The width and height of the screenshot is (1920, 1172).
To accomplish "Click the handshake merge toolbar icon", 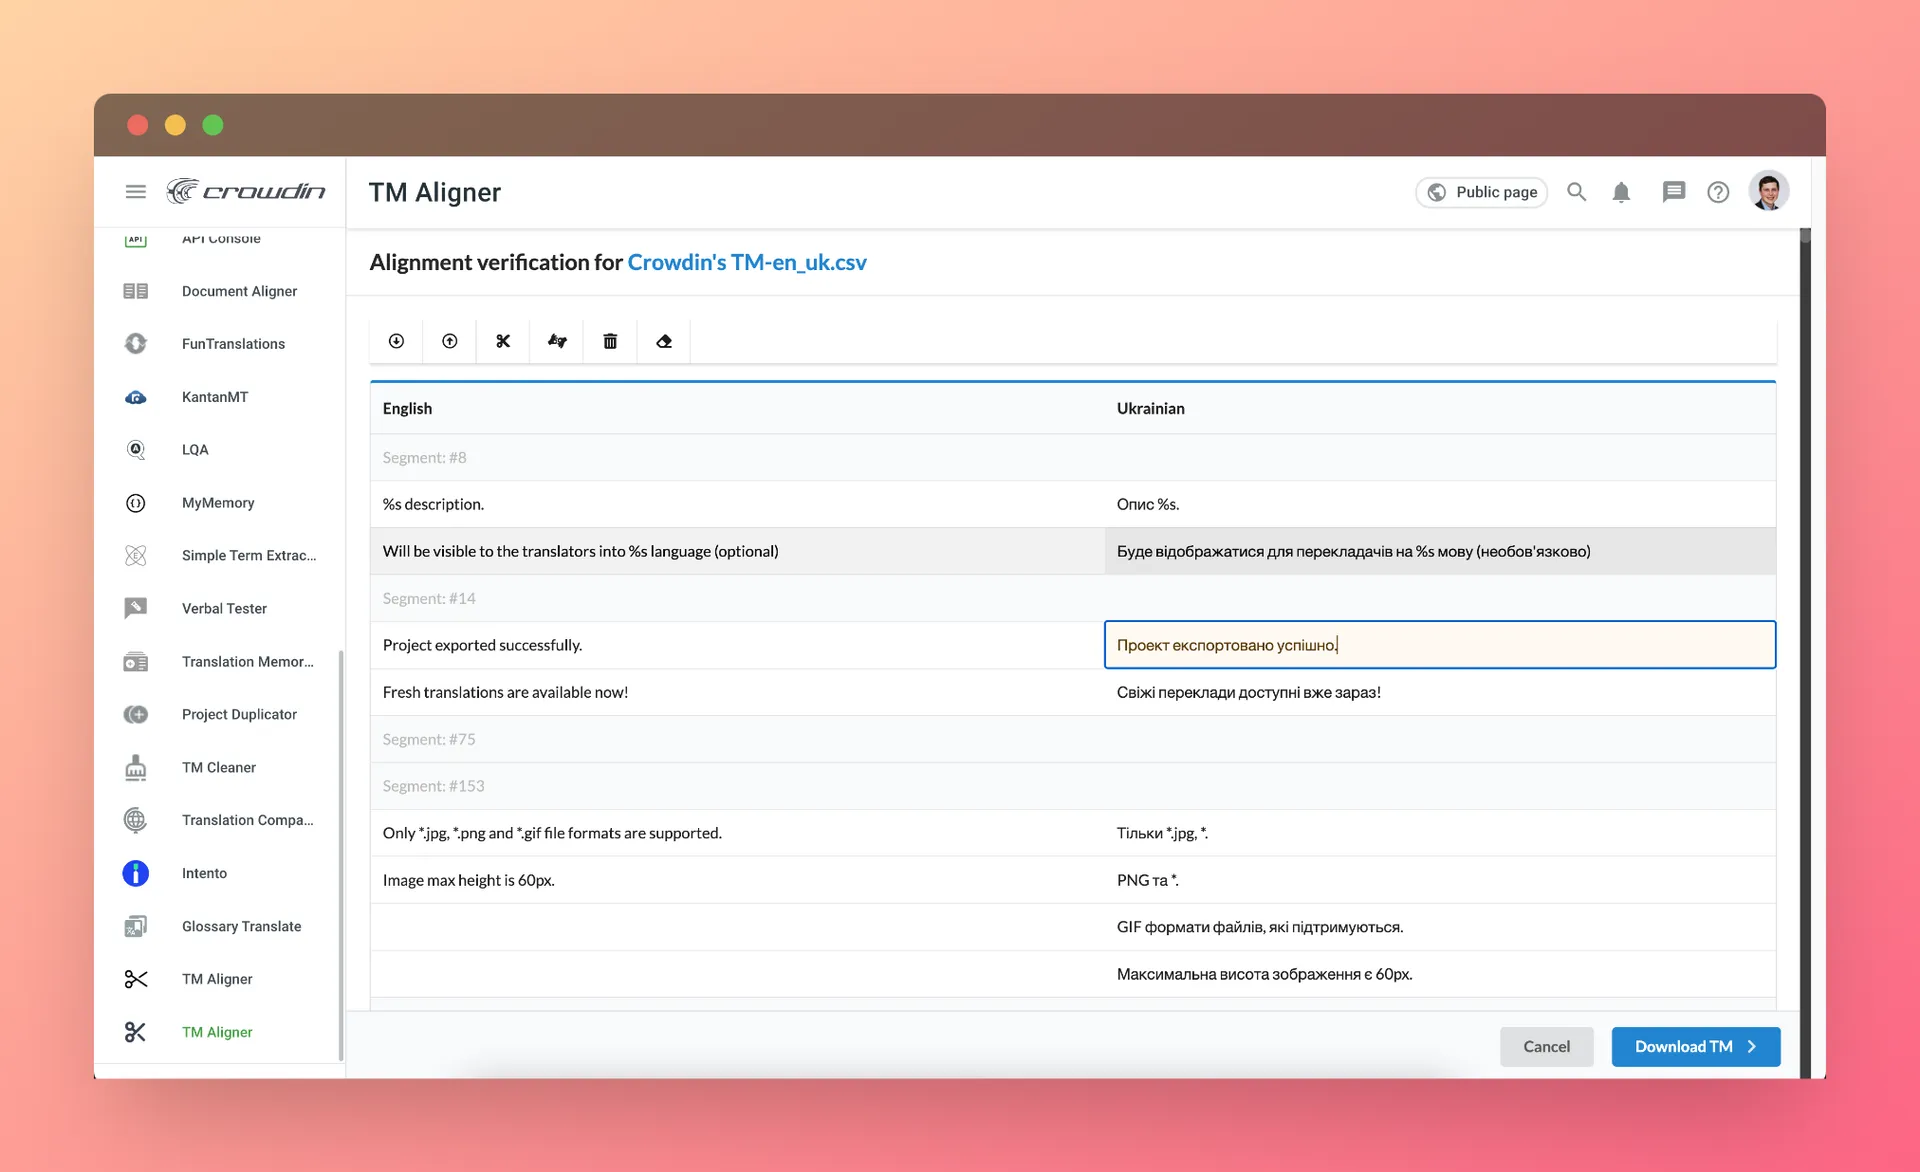I will [557, 341].
